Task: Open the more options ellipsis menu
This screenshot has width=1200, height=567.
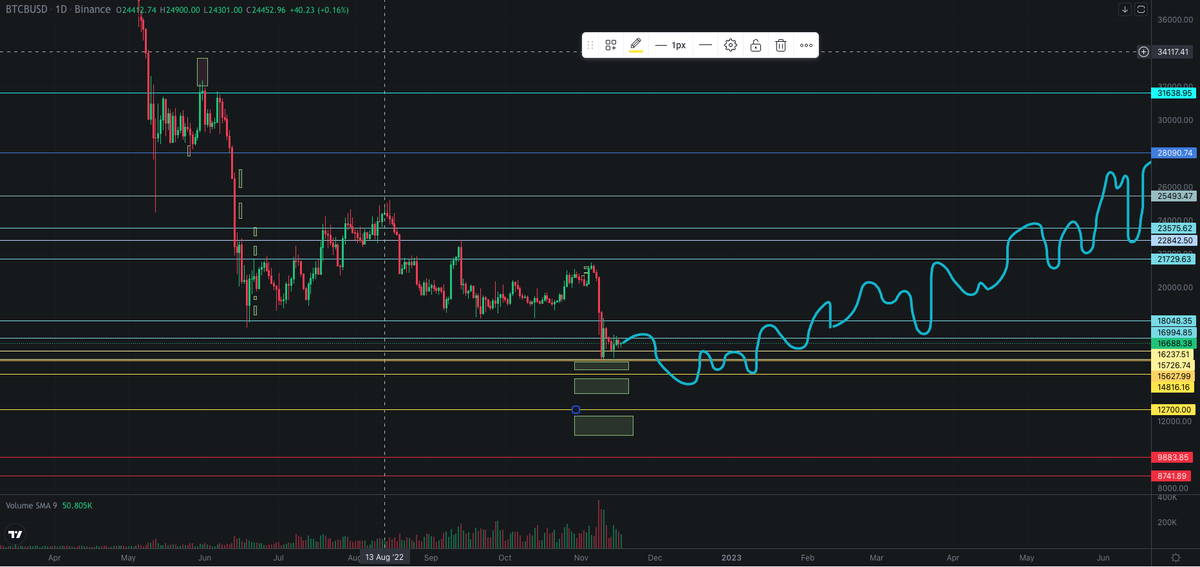Action: 806,45
